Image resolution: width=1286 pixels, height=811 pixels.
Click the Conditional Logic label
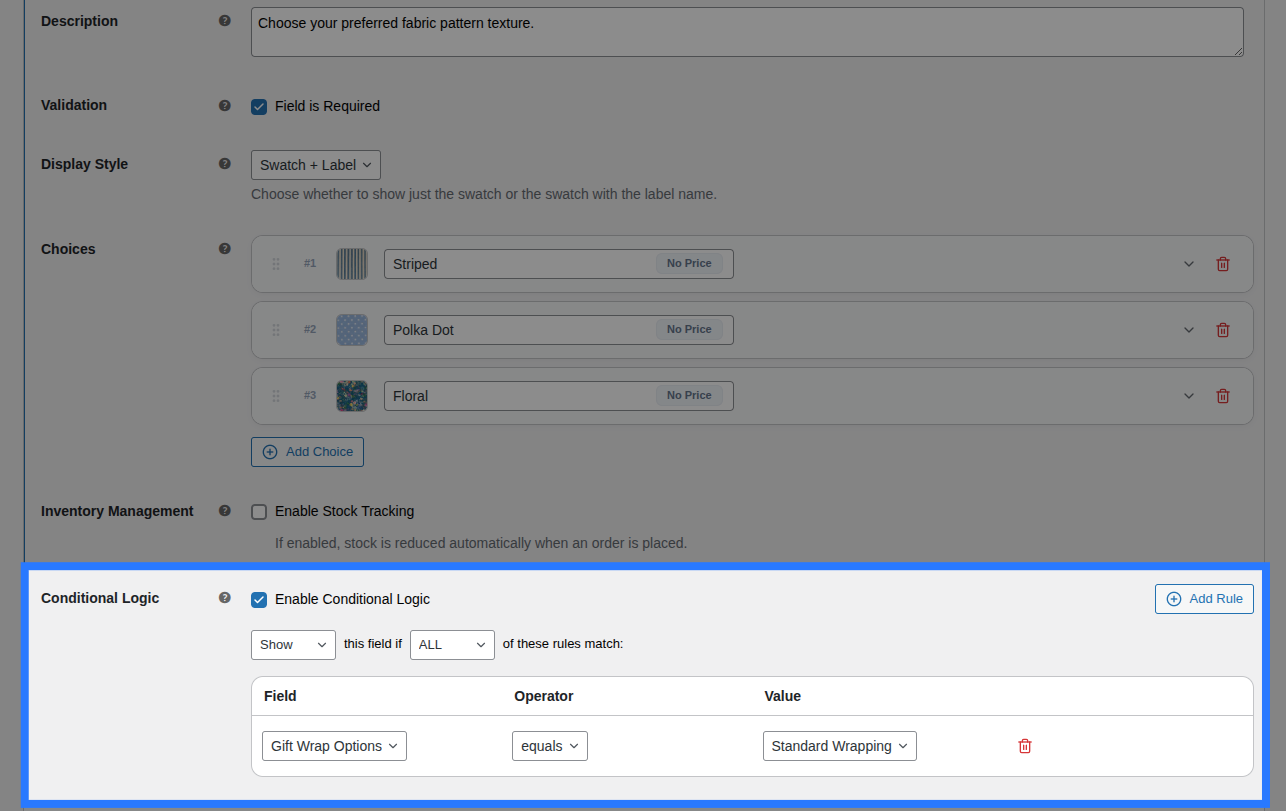pyautogui.click(x=100, y=598)
